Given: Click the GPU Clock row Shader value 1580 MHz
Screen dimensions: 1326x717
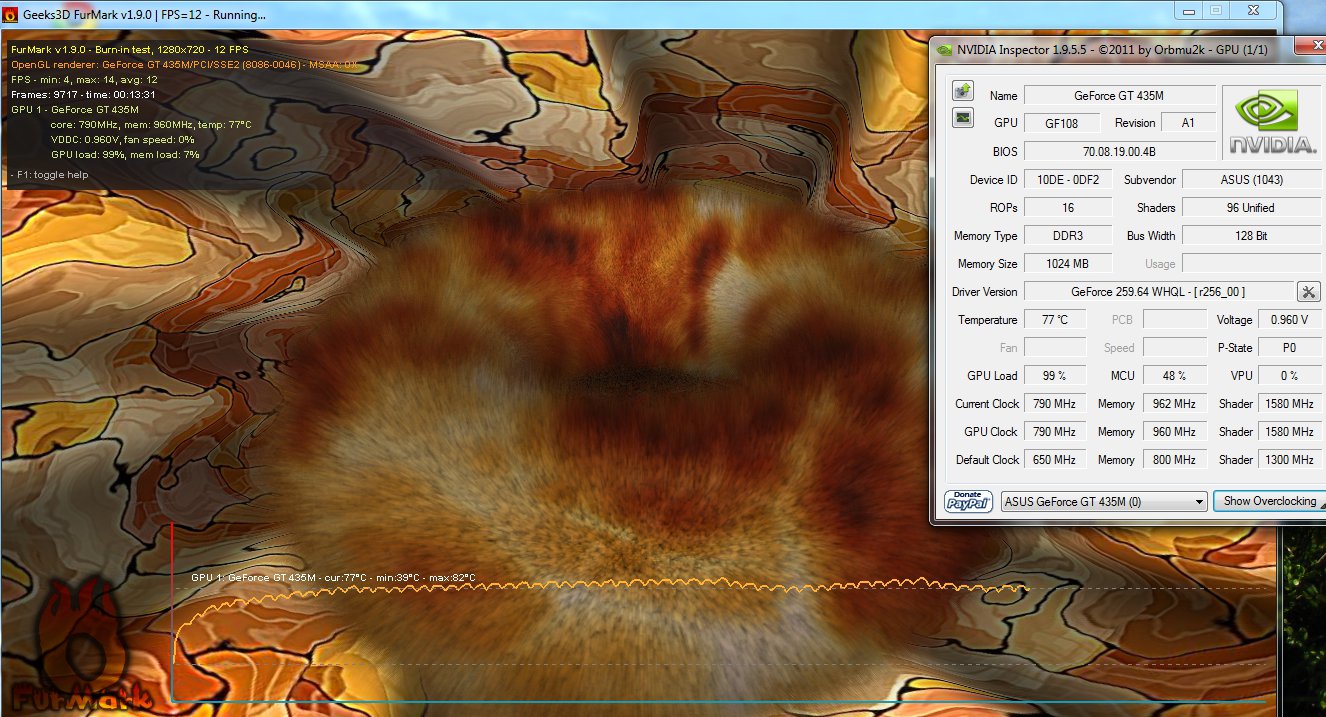Looking at the screenshot, I should click(x=1290, y=432).
